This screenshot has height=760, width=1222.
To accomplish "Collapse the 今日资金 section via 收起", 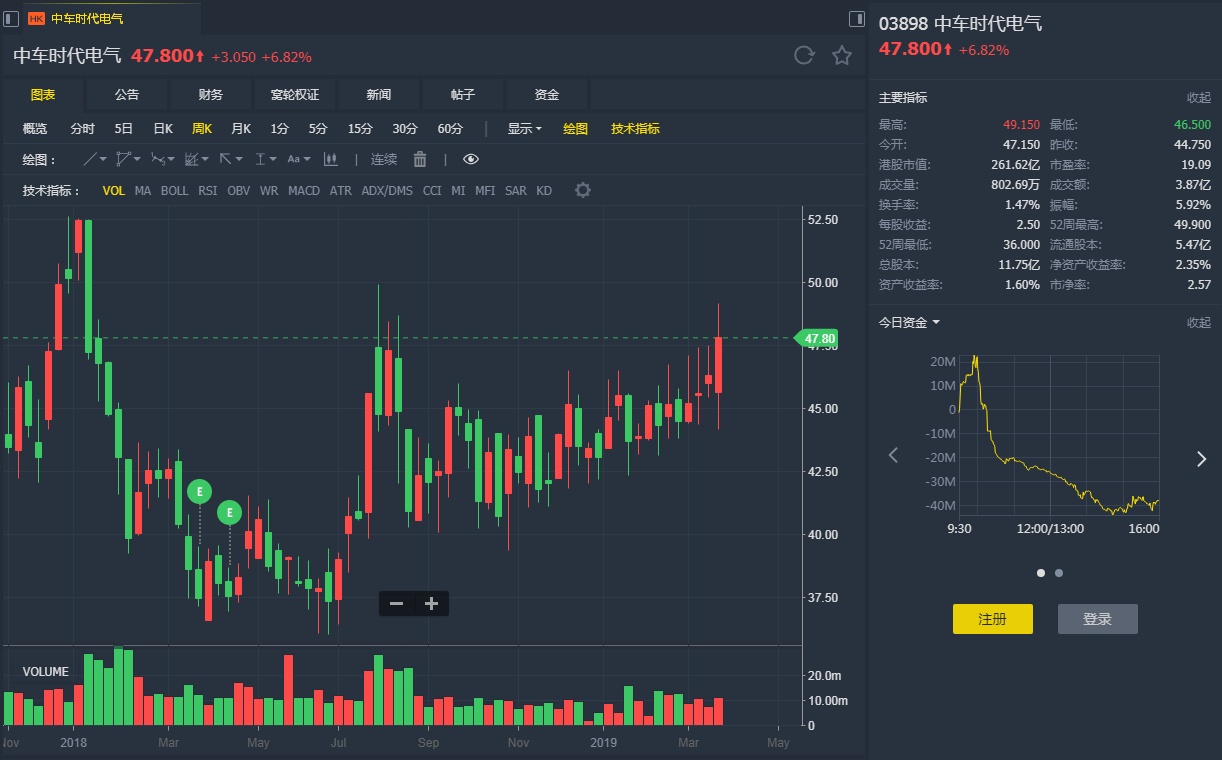I will pyautogui.click(x=1198, y=322).
